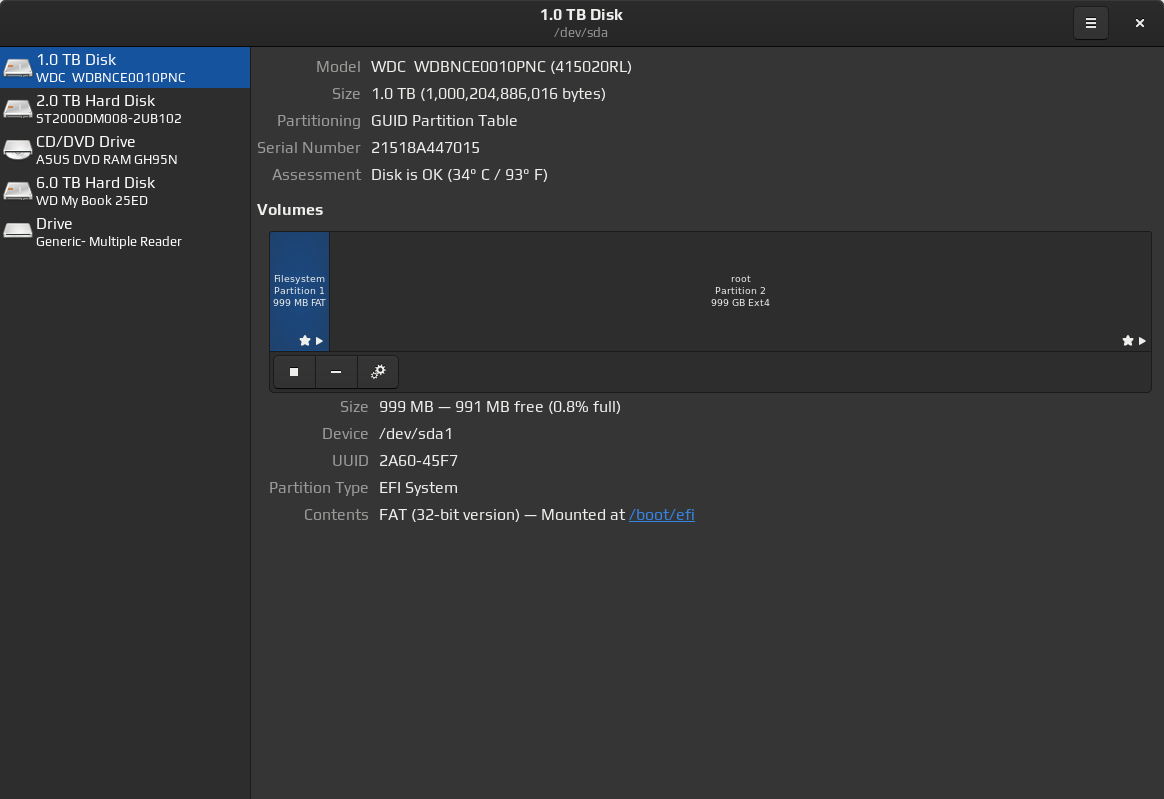This screenshot has height=799, width=1164.
Task: Close the Disks window
Action: (1139, 23)
